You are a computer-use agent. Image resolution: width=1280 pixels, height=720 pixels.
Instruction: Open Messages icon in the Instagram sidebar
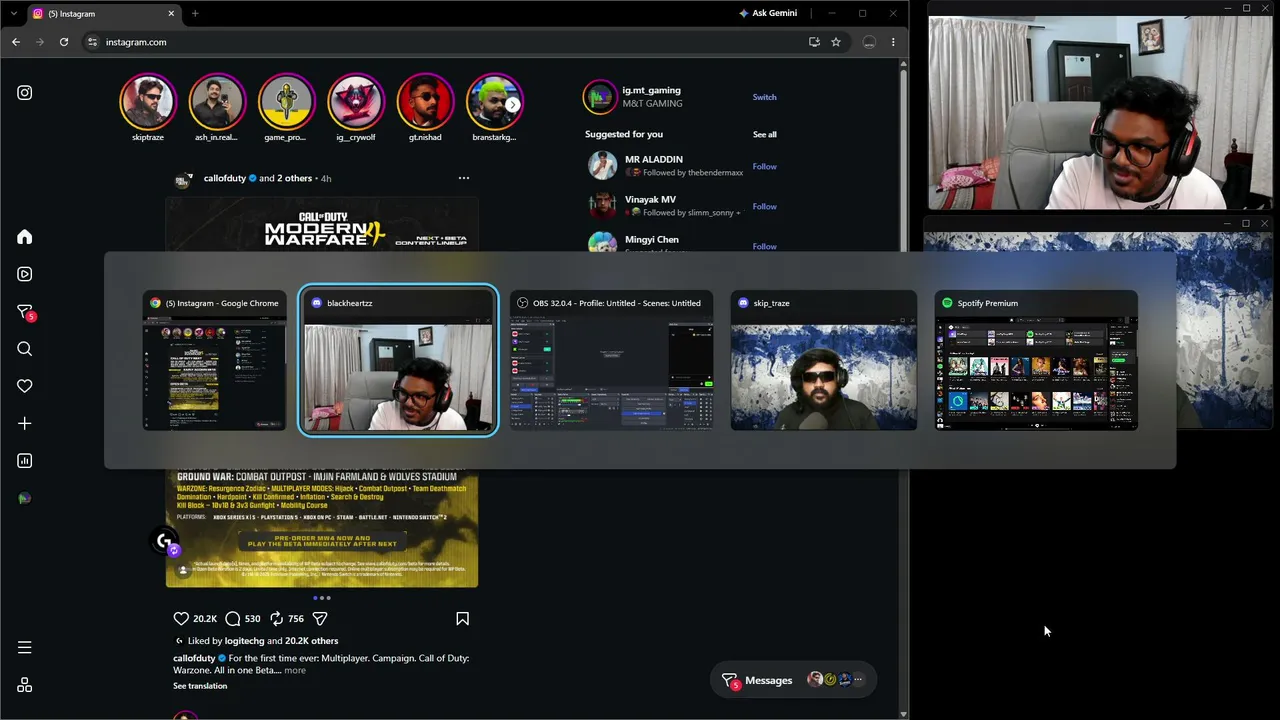[26, 312]
